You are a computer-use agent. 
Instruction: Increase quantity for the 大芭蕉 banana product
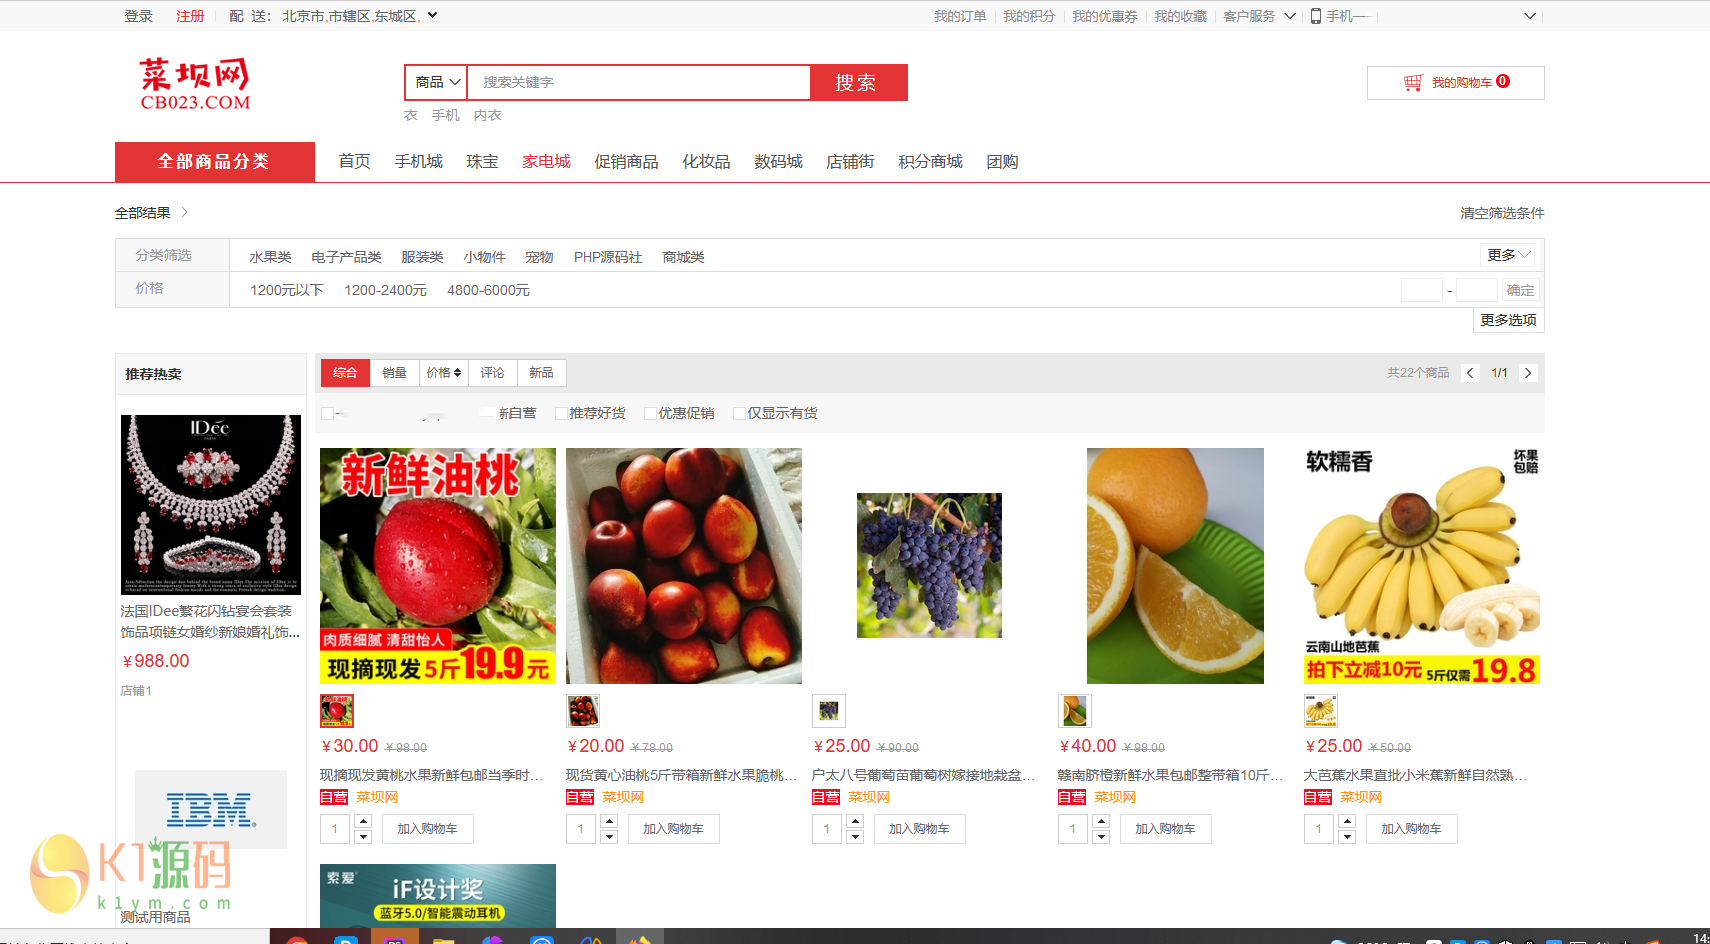coord(1347,822)
